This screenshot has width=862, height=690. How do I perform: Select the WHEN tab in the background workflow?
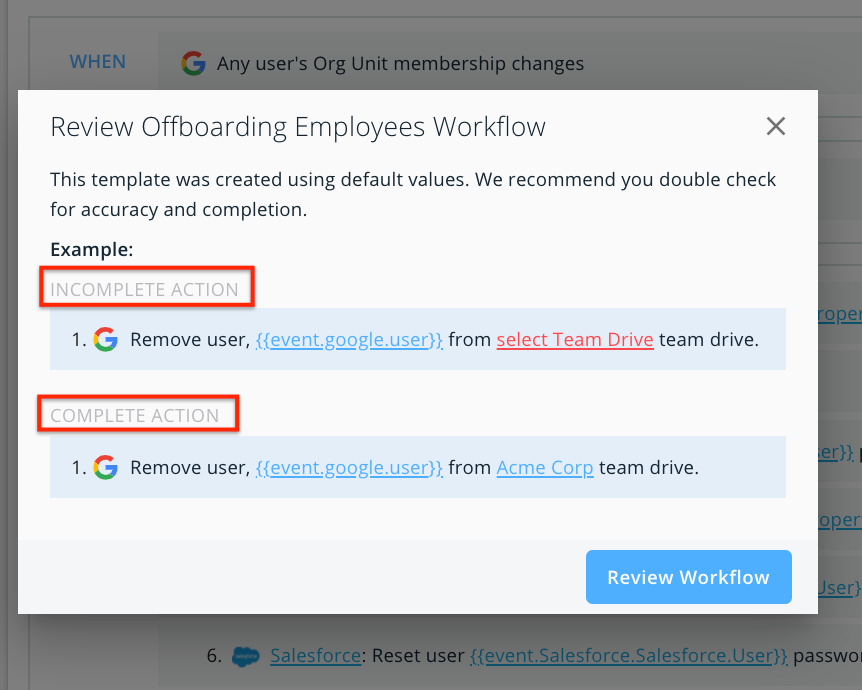(97, 61)
